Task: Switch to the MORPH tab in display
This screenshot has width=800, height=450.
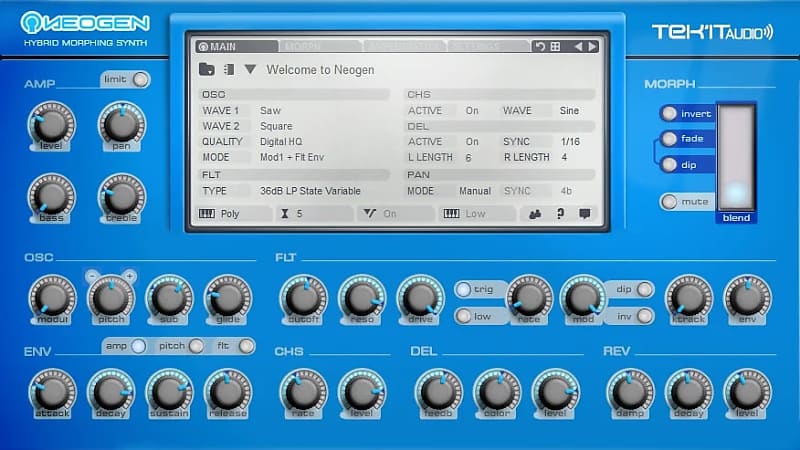Action: click(x=320, y=46)
